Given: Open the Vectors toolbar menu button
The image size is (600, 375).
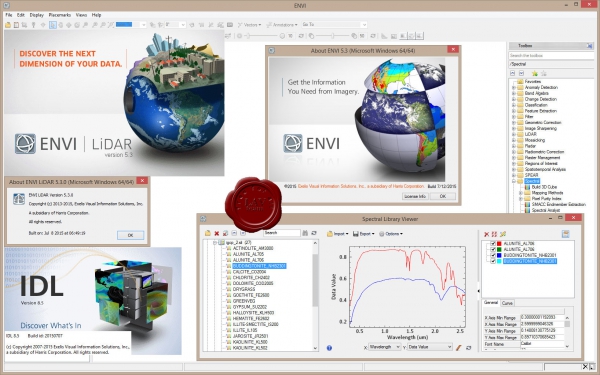Looking at the screenshot, I should coord(249,25).
